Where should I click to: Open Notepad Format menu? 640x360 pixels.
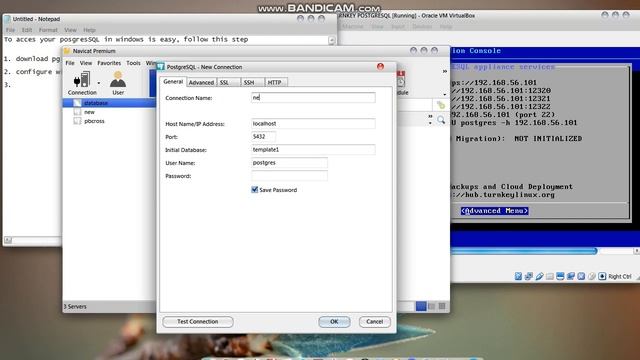pyautogui.click(x=48, y=30)
